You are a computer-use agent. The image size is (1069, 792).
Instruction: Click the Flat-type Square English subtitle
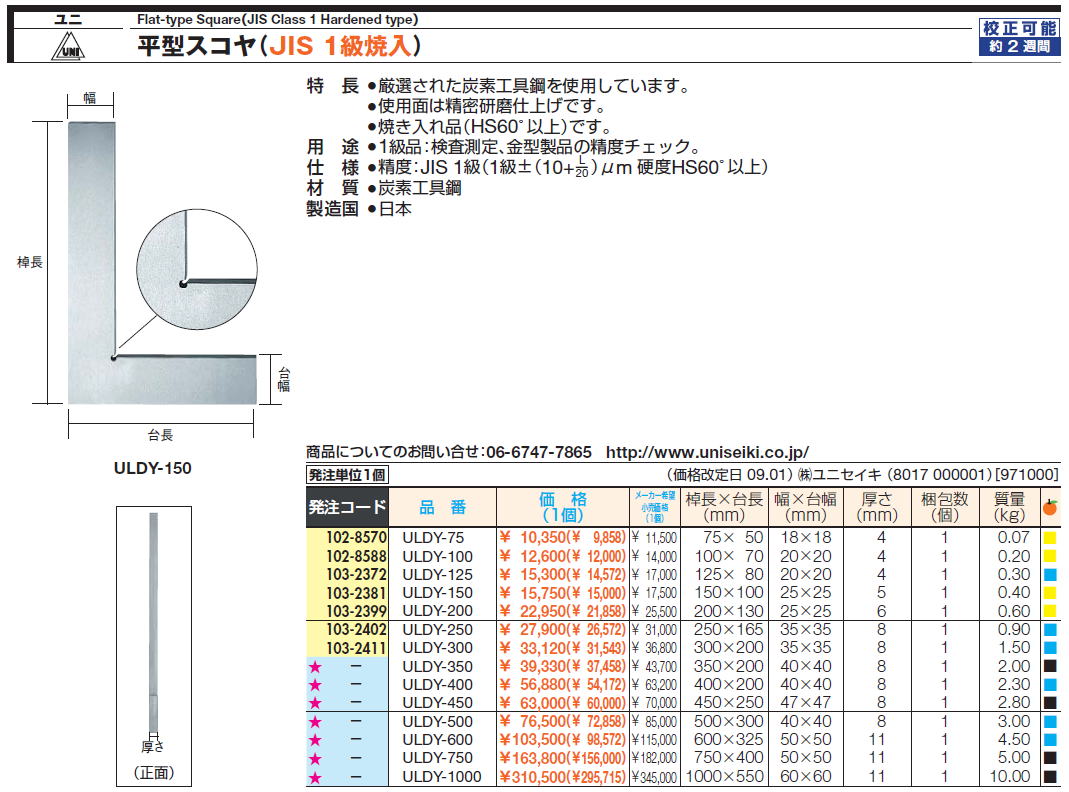click(277, 20)
